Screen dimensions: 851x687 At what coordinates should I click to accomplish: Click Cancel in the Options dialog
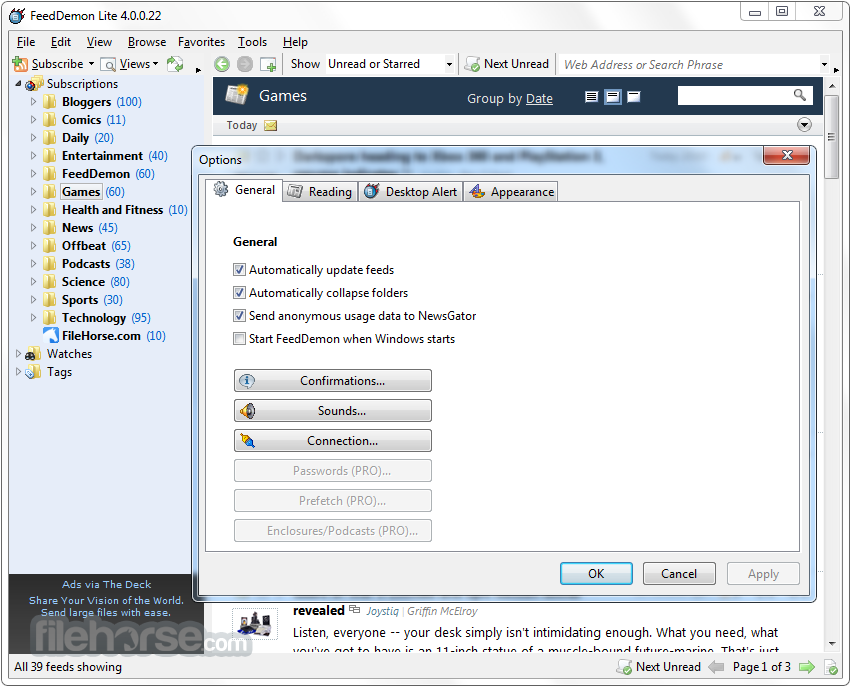click(x=679, y=574)
